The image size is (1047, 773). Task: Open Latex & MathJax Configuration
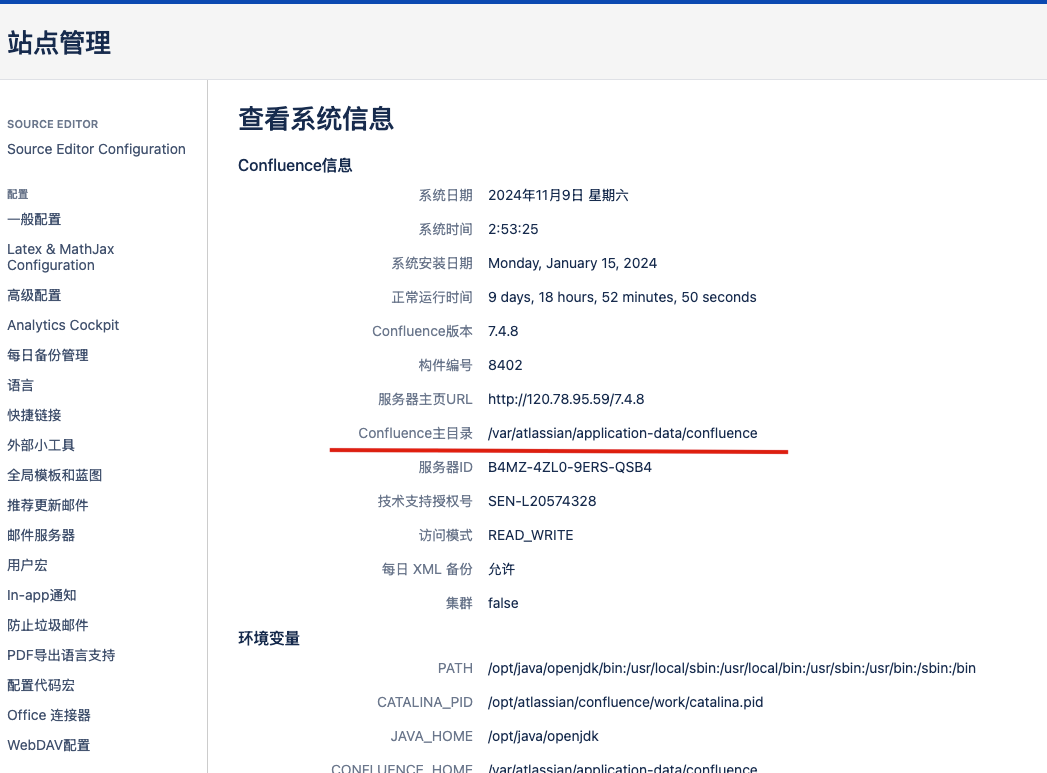pos(61,257)
